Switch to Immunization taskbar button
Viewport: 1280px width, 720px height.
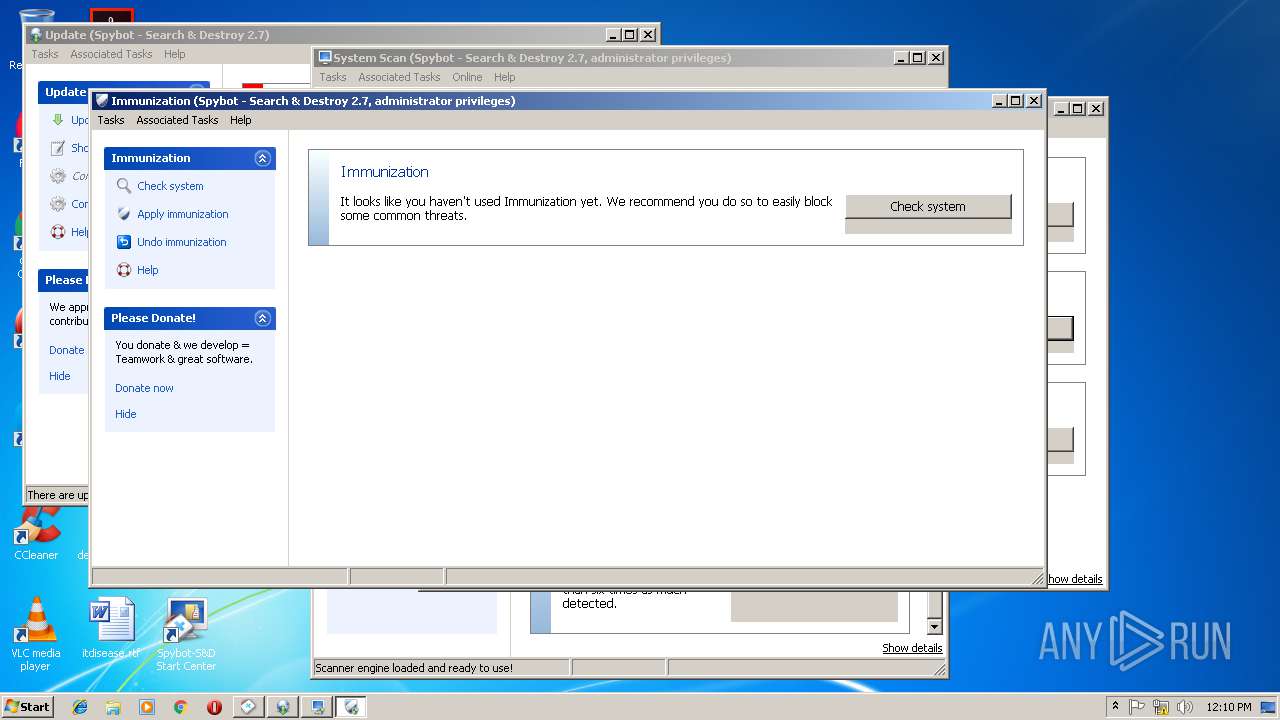(x=351, y=707)
